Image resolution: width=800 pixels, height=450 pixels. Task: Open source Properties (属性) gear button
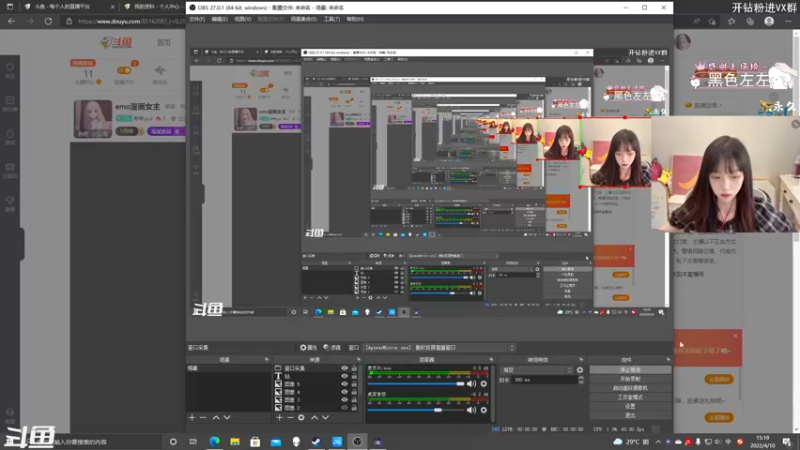[308, 347]
